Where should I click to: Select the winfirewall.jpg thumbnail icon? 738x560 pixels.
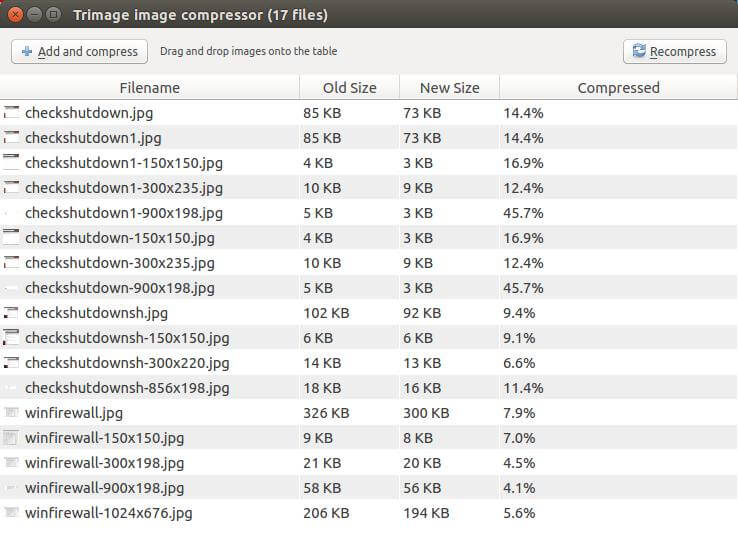[x=11, y=413]
